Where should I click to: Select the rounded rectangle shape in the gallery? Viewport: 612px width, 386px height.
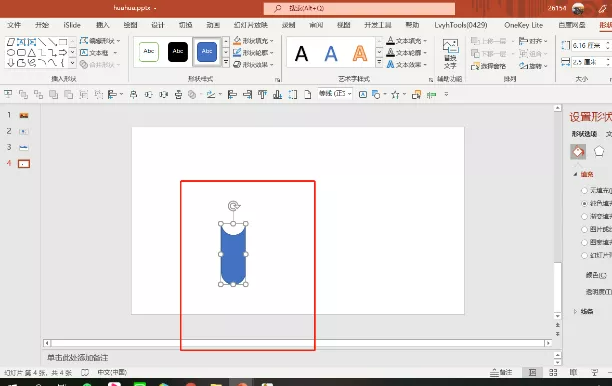pyautogui.click(x=21, y=52)
